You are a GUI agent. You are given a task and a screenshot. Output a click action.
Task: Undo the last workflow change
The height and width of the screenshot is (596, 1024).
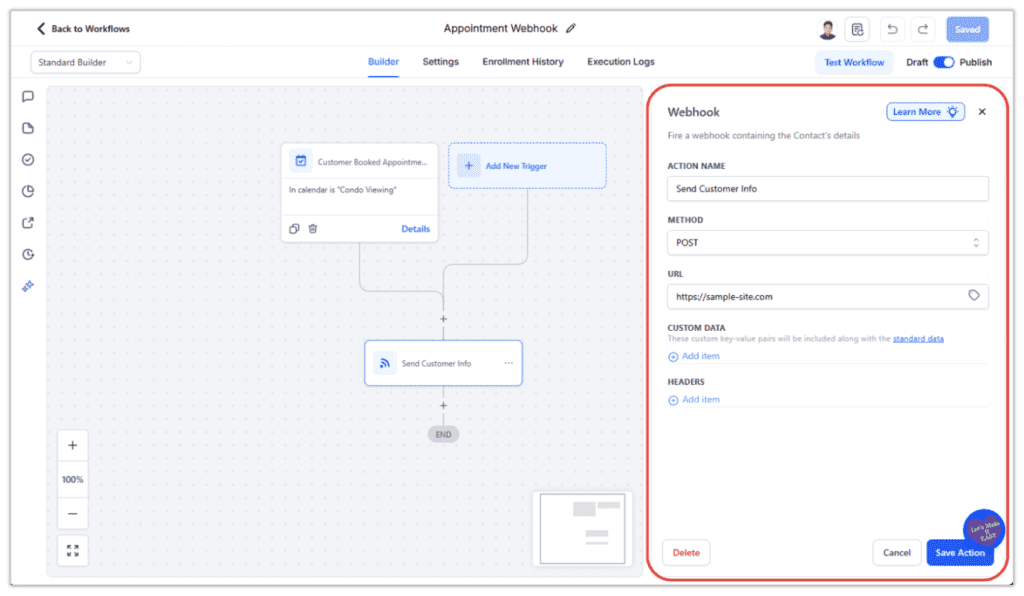tap(892, 29)
